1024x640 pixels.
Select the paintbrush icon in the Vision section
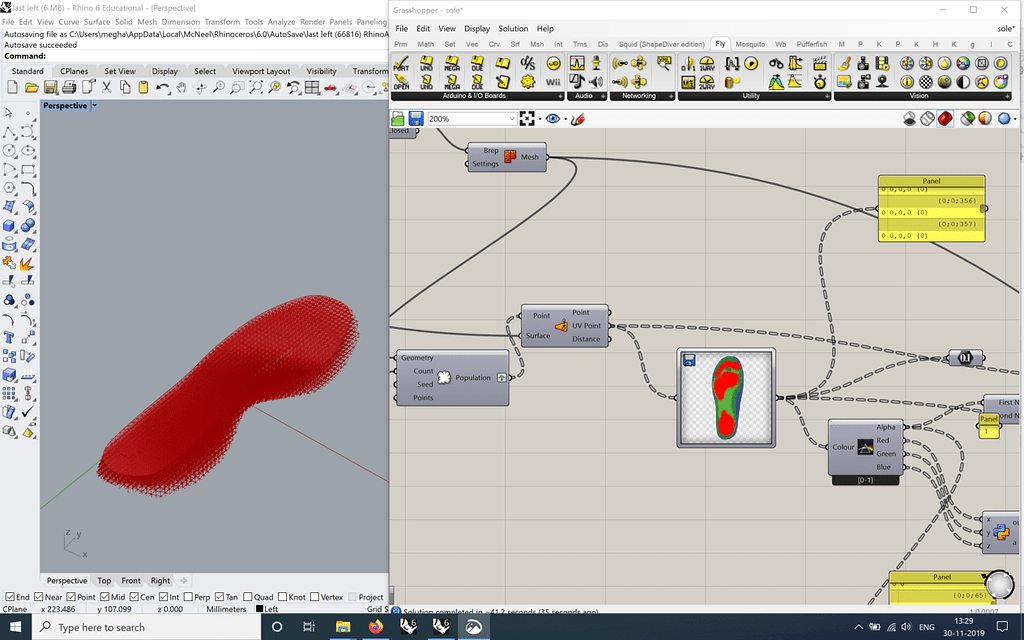point(843,61)
